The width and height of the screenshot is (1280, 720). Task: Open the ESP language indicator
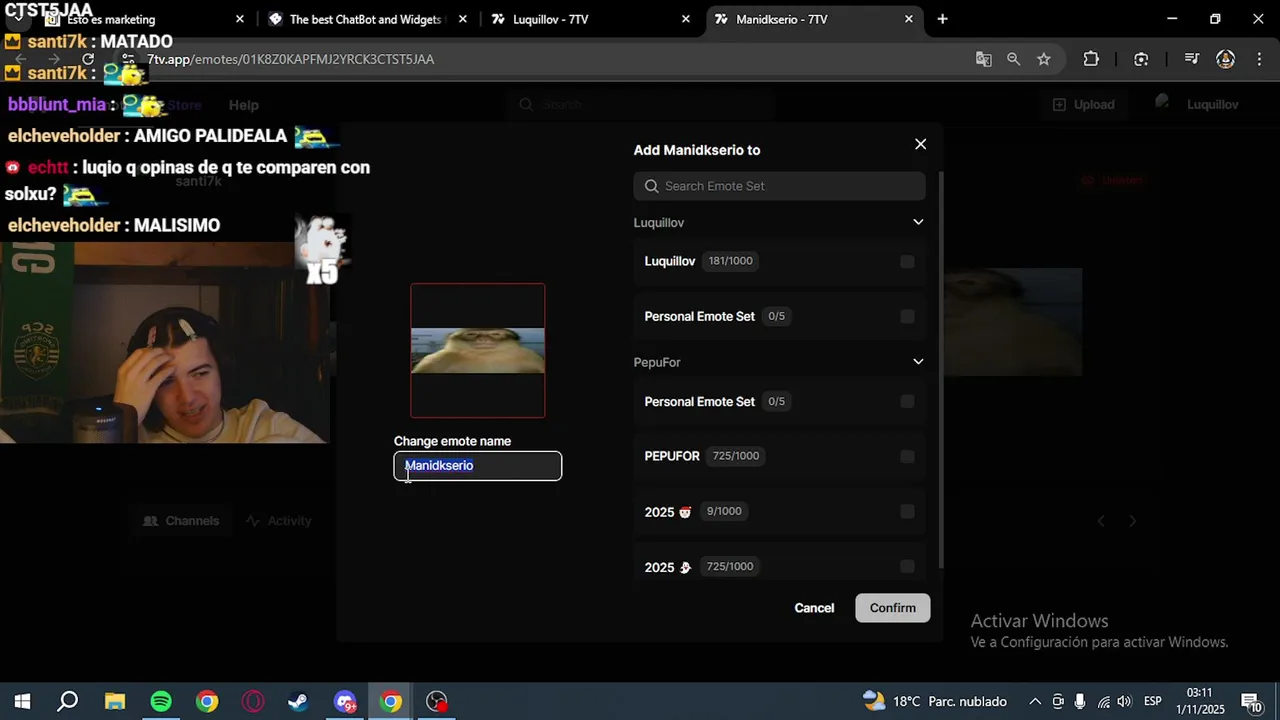(1152, 701)
